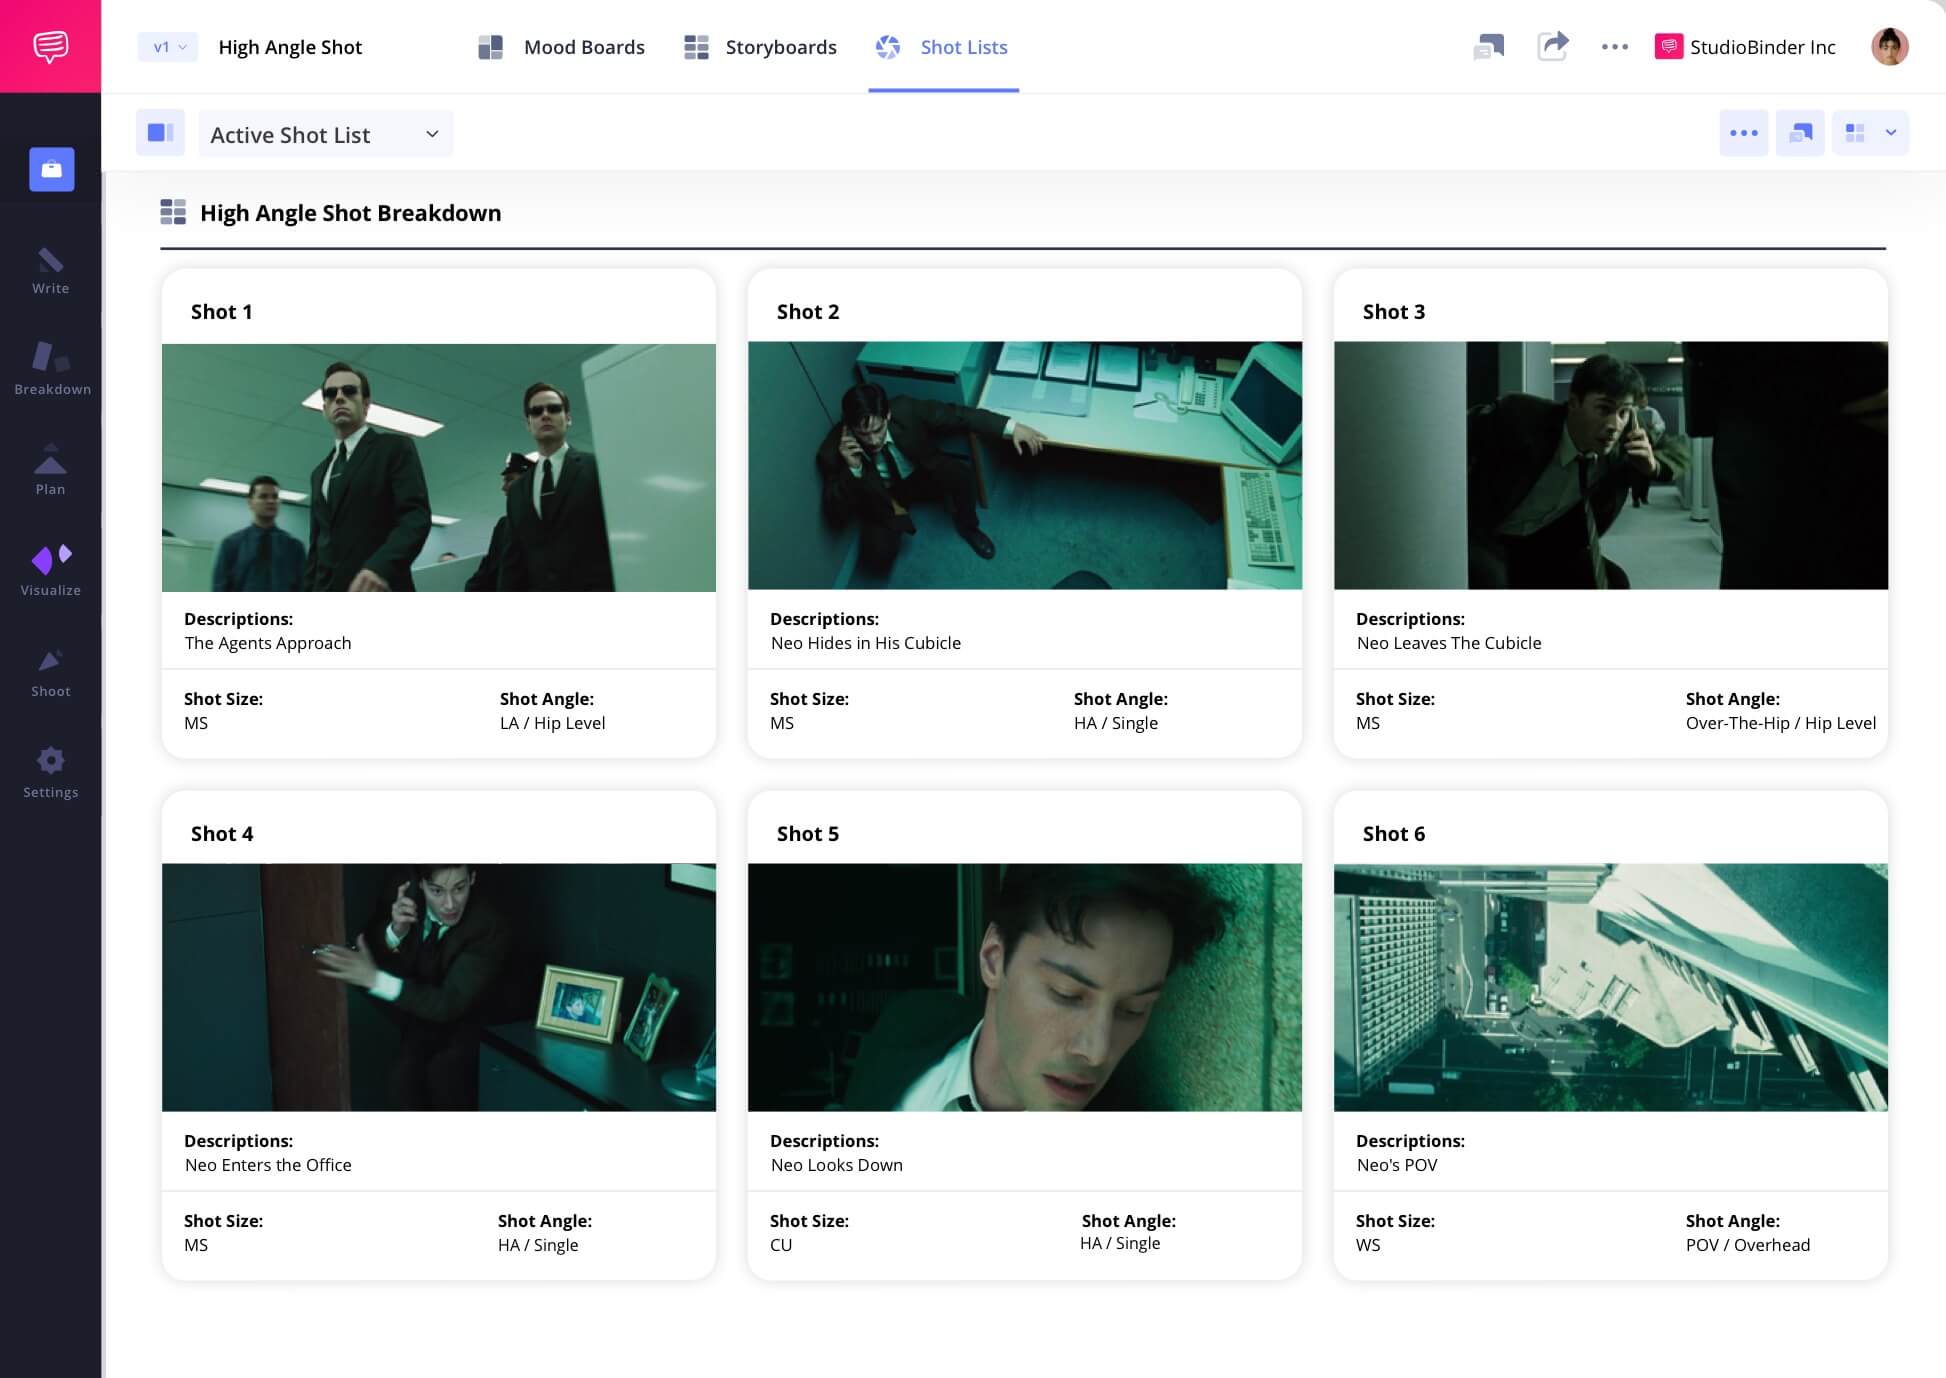Select the Visualize sidebar icon
The image size is (1946, 1378).
[51, 570]
